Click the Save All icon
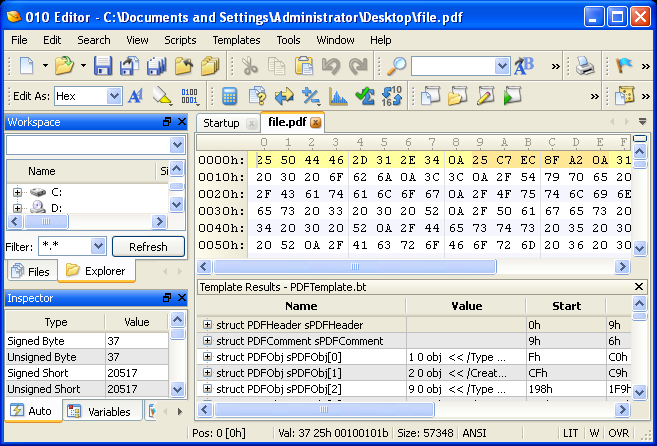This screenshot has height=446, width=657. (156, 66)
